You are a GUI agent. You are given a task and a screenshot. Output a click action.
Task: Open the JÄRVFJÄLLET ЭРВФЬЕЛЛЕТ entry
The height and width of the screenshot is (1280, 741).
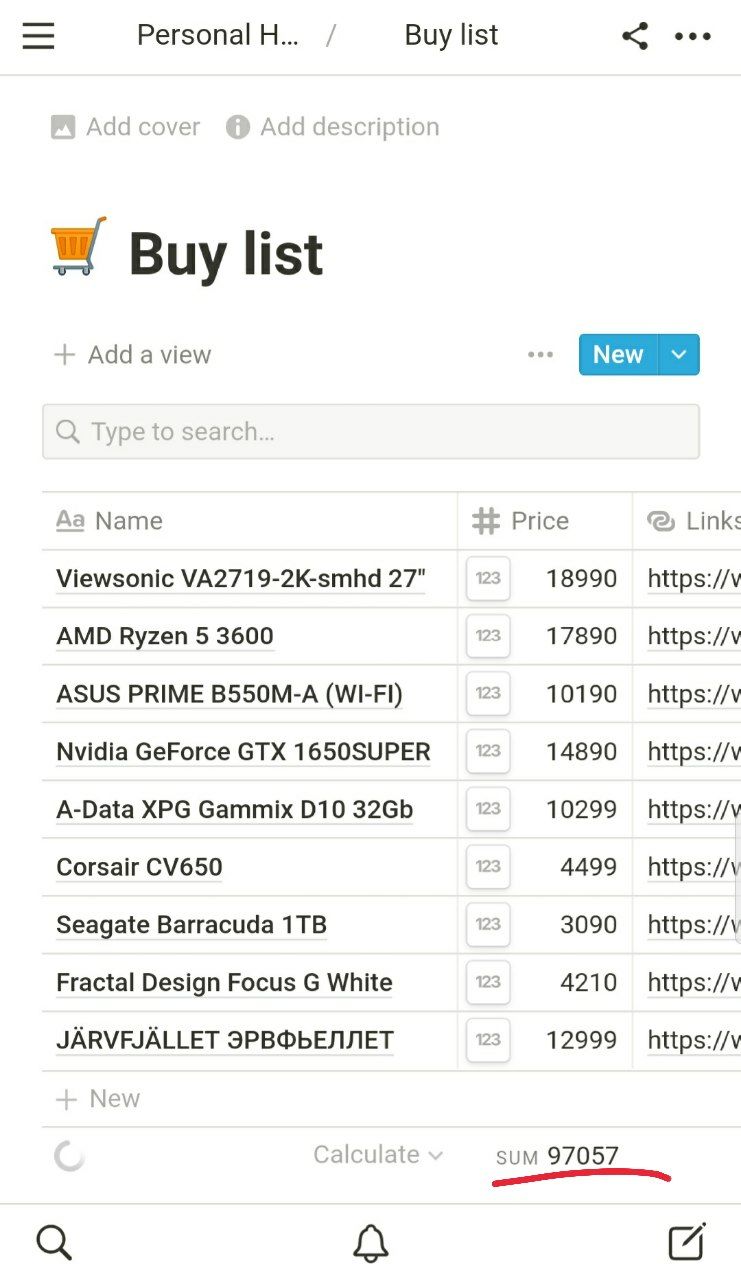pyautogui.click(x=225, y=1040)
